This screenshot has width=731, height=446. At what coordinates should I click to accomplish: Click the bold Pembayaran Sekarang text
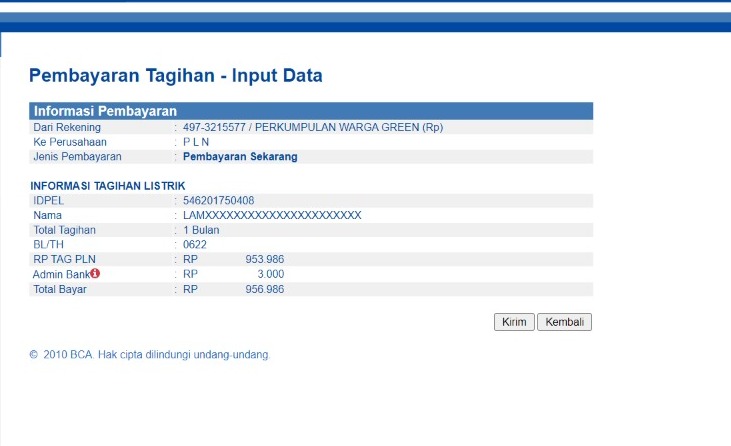[240, 157]
